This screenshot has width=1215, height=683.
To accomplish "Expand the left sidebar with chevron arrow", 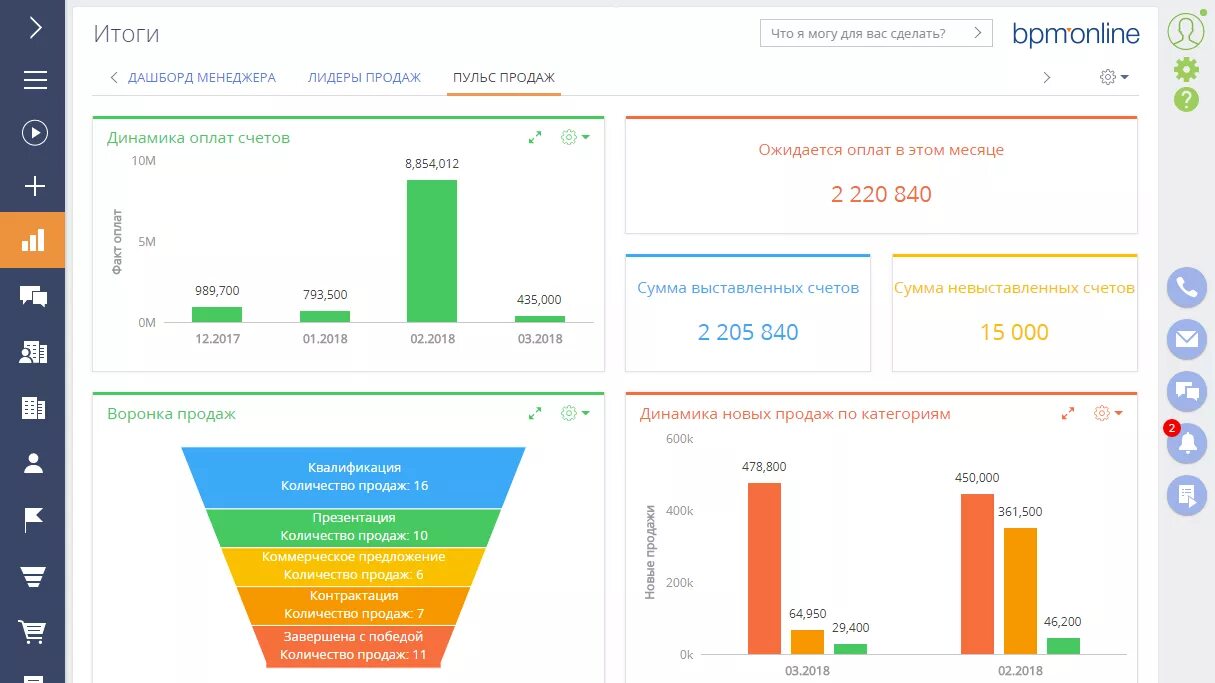I will pos(35,27).
